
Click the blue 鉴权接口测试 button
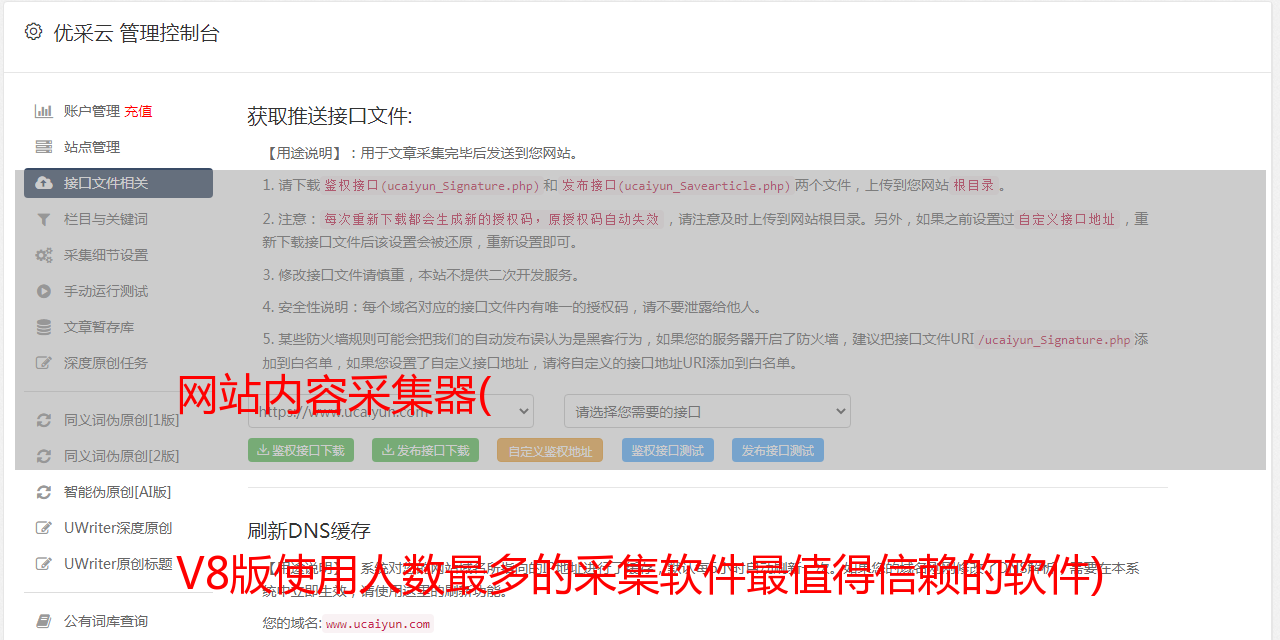[668, 450]
